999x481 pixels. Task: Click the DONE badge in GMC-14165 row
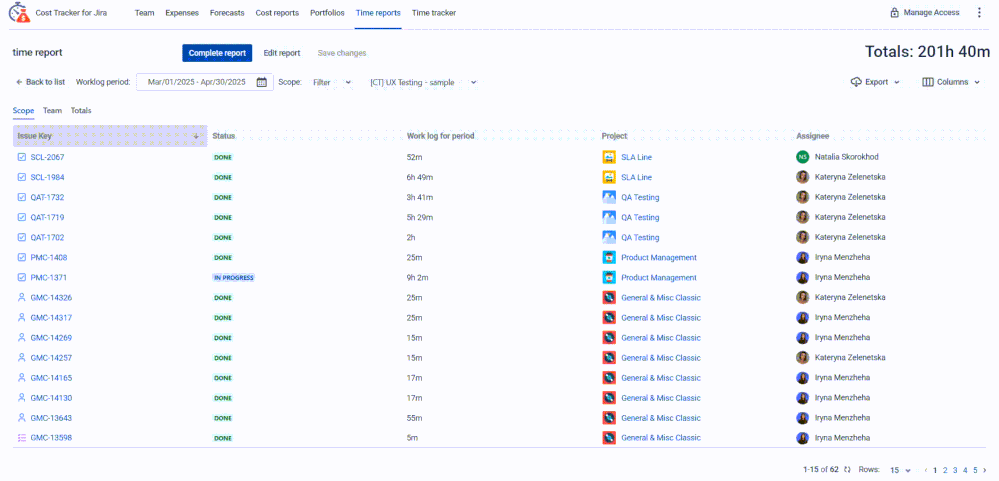[223, 378]
